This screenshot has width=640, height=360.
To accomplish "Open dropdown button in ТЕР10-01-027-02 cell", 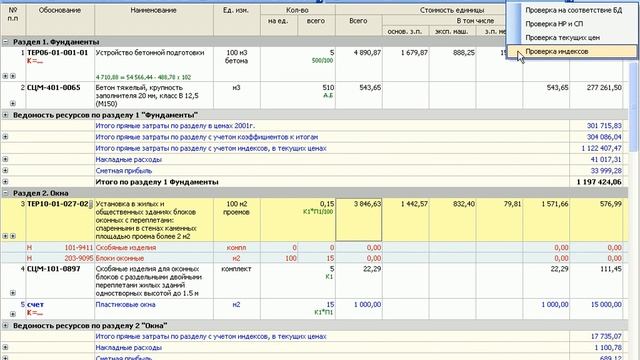I will click(91, 204).
